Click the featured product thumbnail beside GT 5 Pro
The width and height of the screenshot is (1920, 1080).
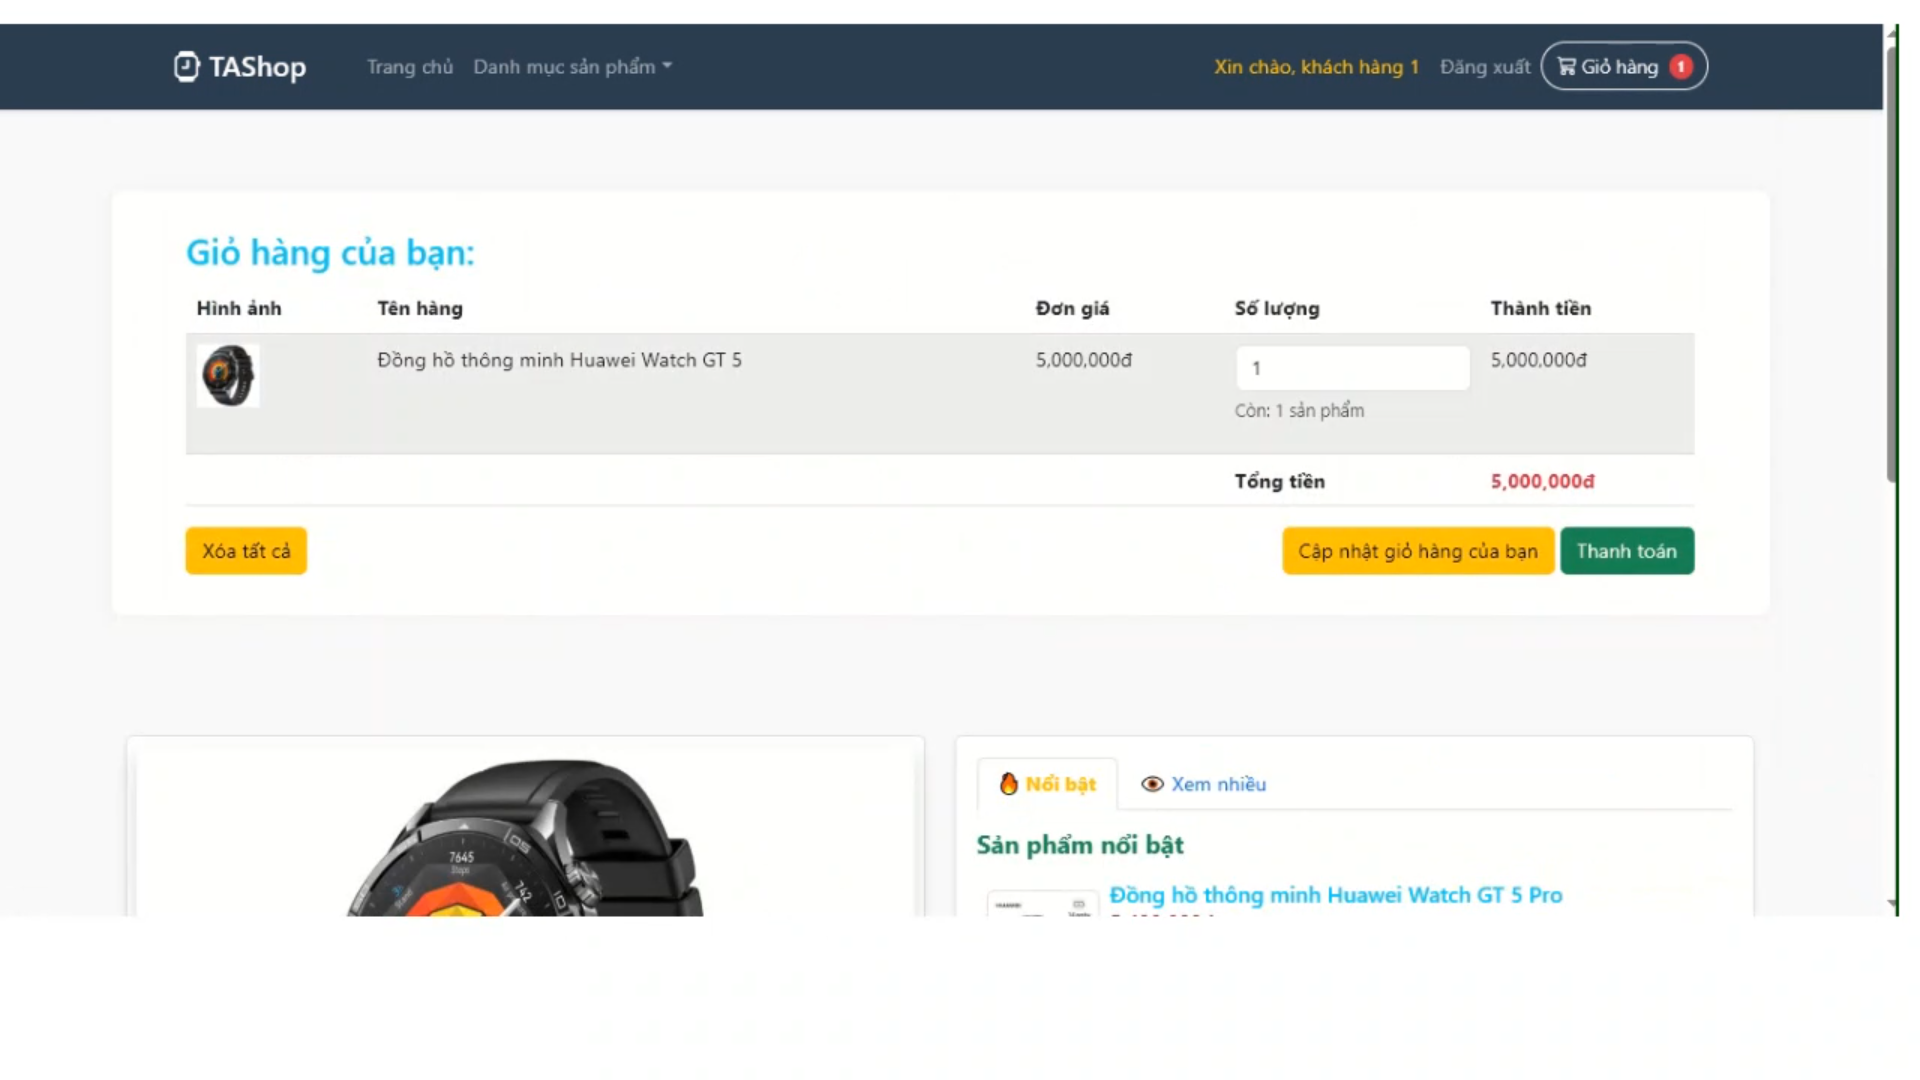click(1042, 903)
